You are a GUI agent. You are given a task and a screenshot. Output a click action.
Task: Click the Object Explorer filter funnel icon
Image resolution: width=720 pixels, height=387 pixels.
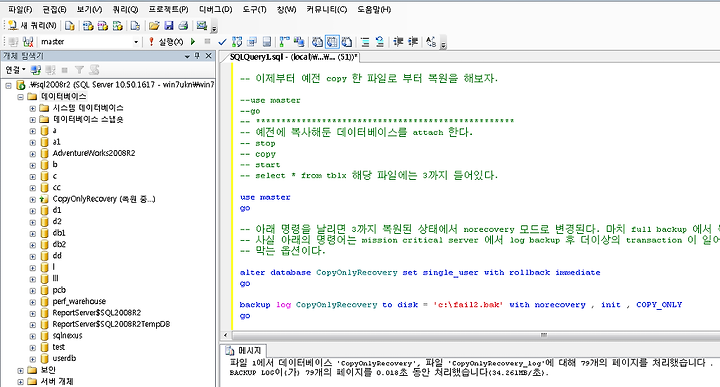coord(79,70)
